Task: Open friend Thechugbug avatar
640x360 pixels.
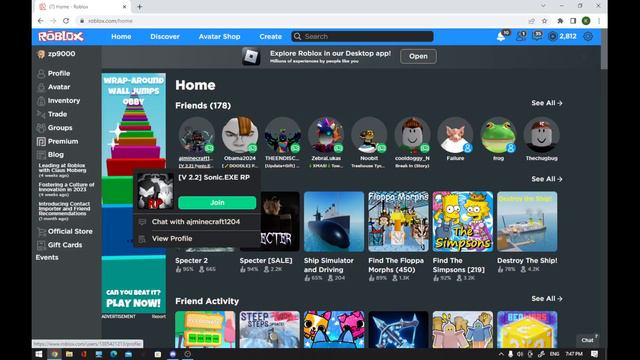Action: (x=542, y=135)
